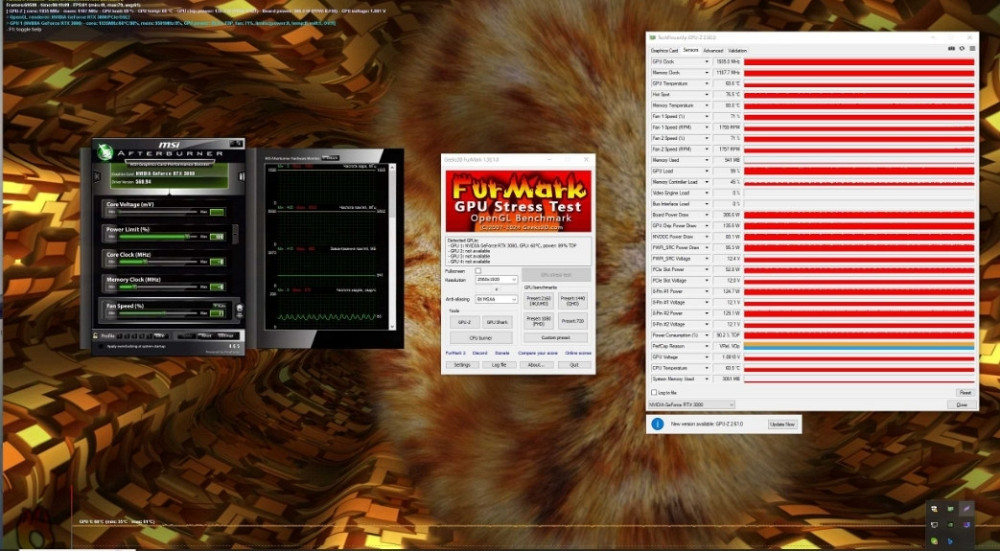Open GPU-Z hamburger menu icon

[x=972, y=48]
